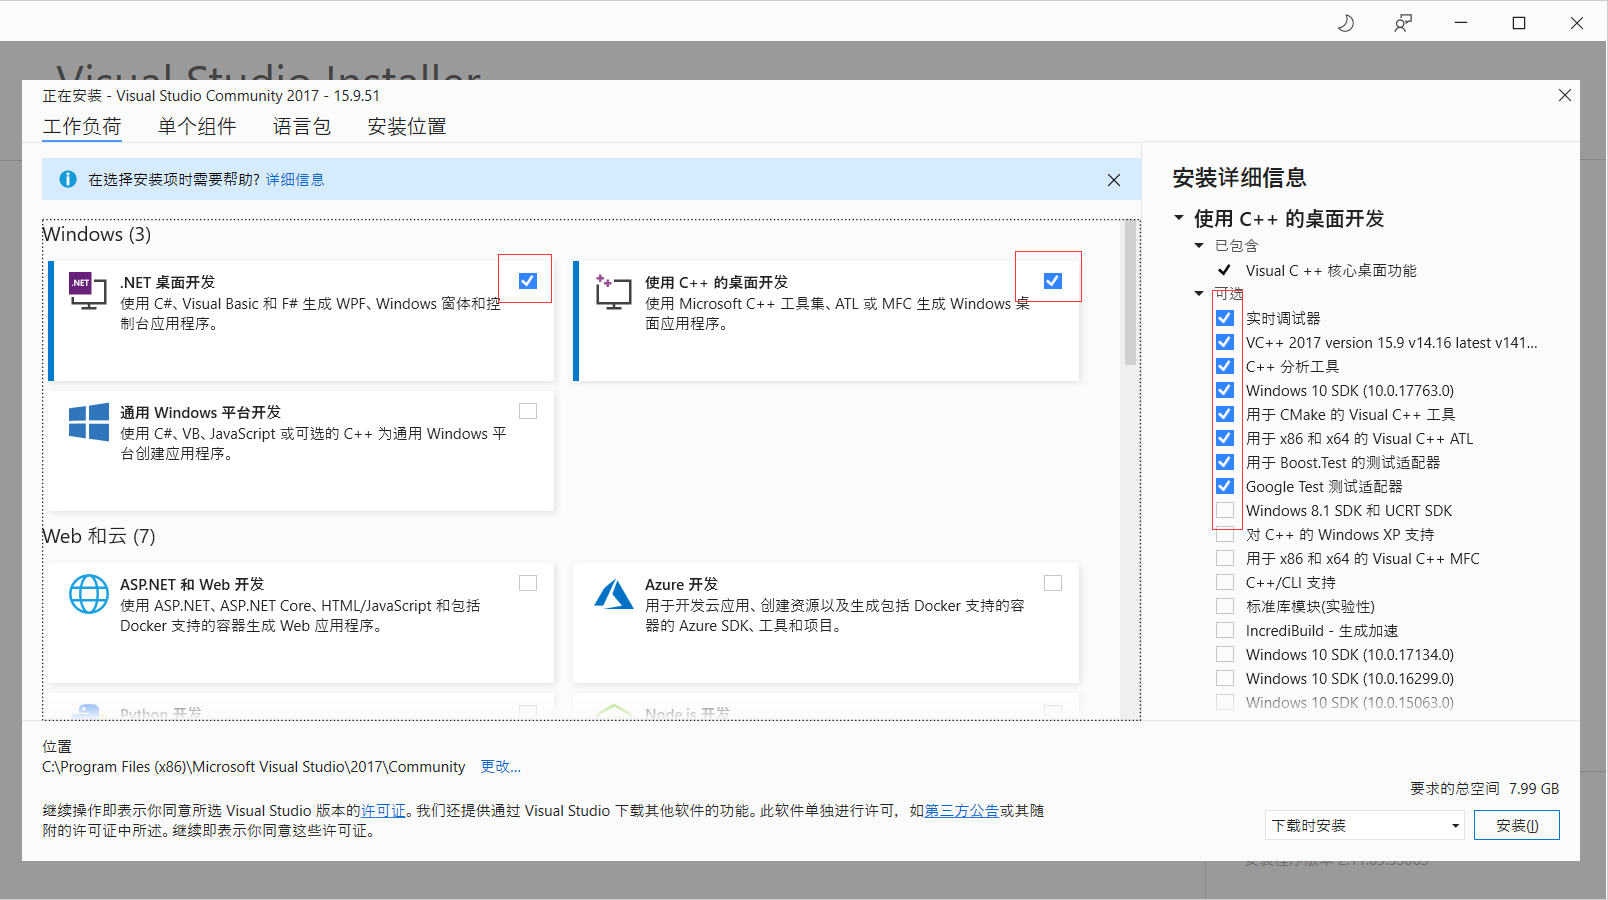Switch to the 单个组件 tab
Viewport: 1608px width, 900px height.
pyautogui.click(x=197, y=126)
